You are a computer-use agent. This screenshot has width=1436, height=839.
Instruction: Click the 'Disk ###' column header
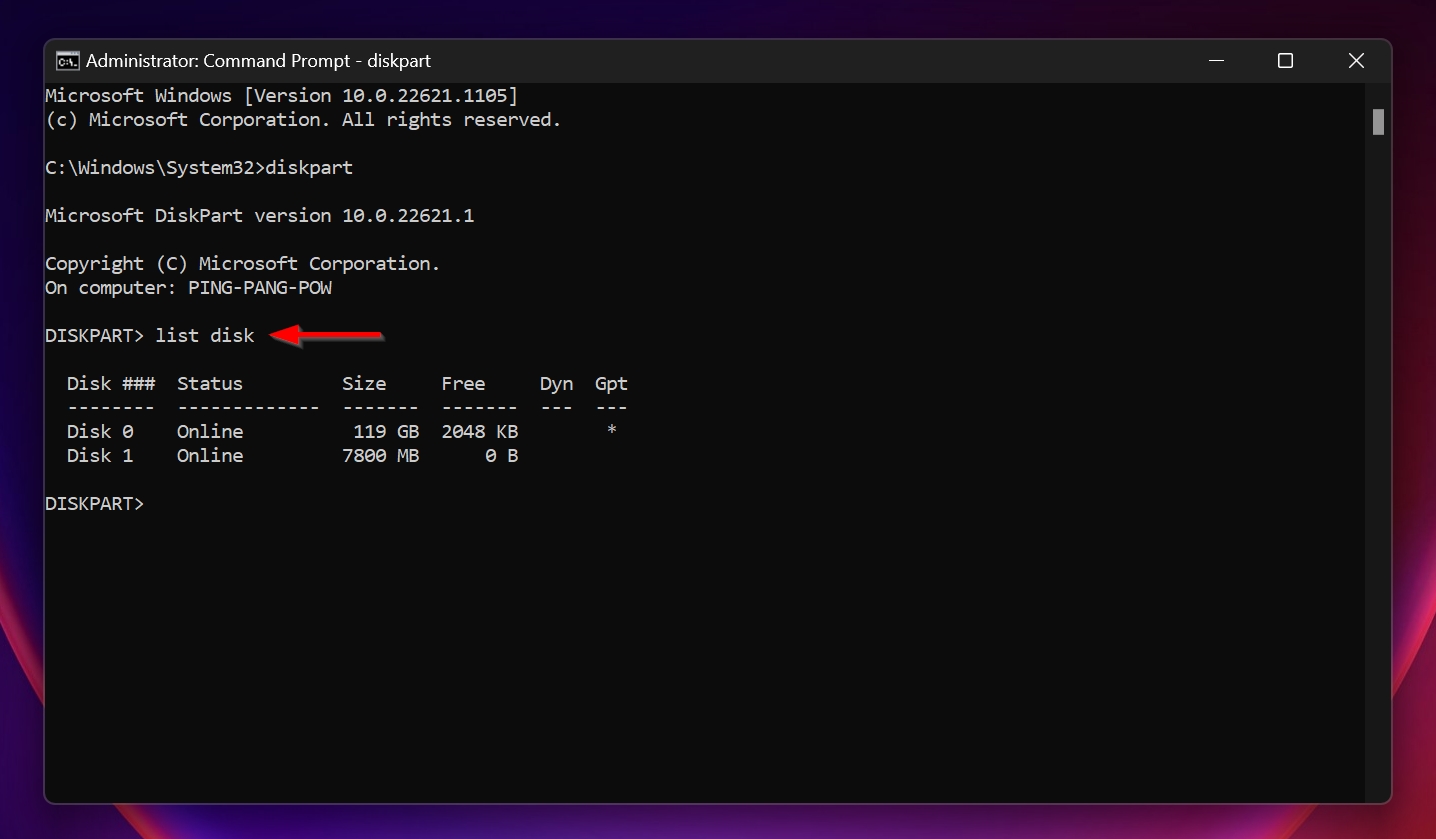click(111, 384)
